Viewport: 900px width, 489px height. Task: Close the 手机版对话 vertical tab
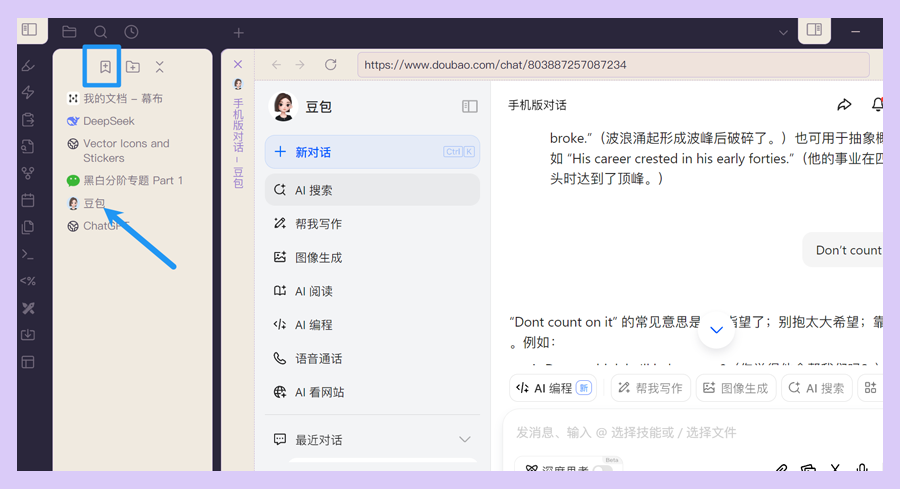click(238, 64)
